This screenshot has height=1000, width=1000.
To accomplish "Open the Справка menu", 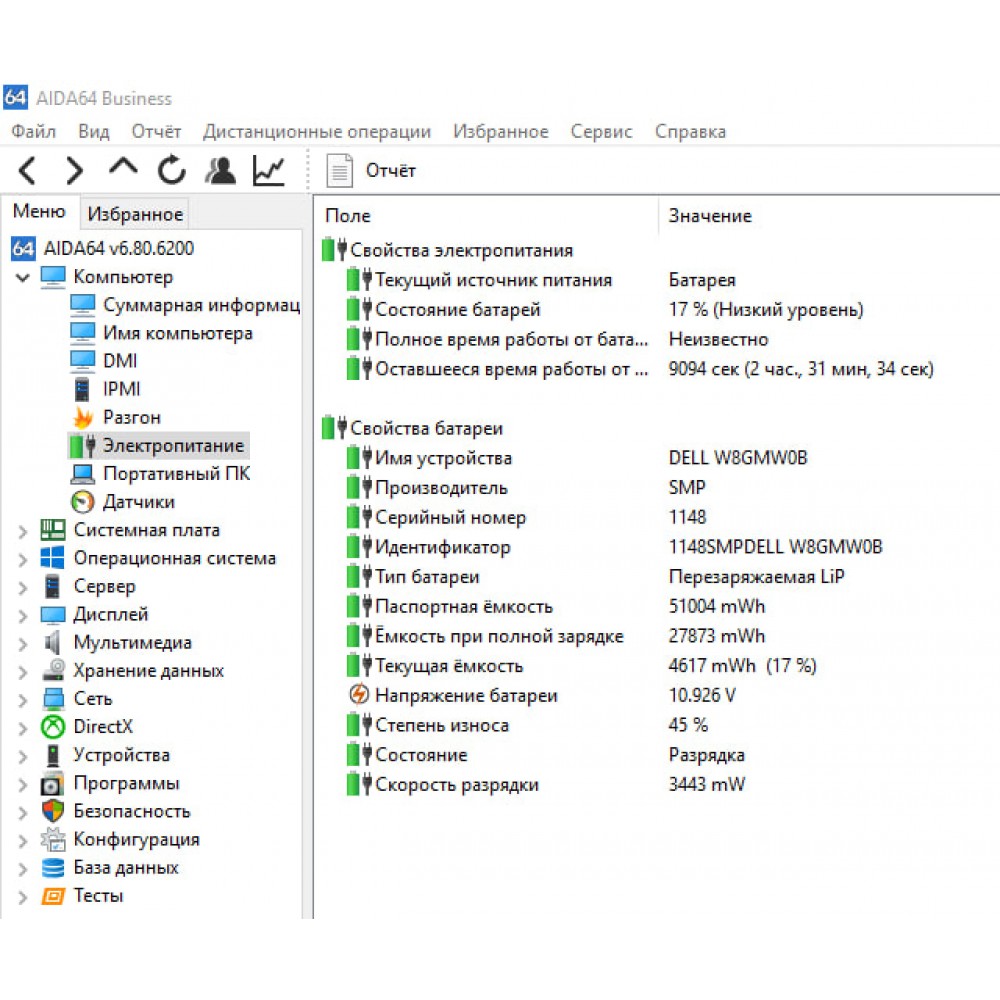I will click(690, 131).
